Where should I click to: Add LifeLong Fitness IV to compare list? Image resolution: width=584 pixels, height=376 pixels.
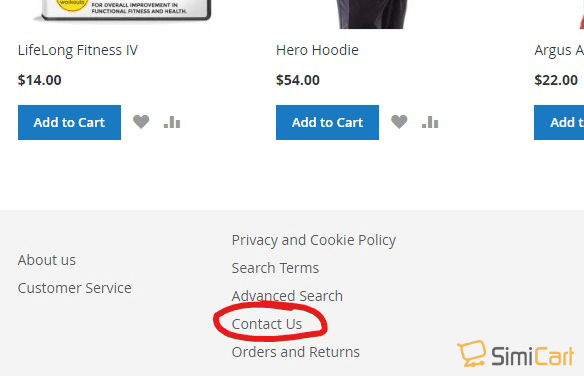coord(172,122)
